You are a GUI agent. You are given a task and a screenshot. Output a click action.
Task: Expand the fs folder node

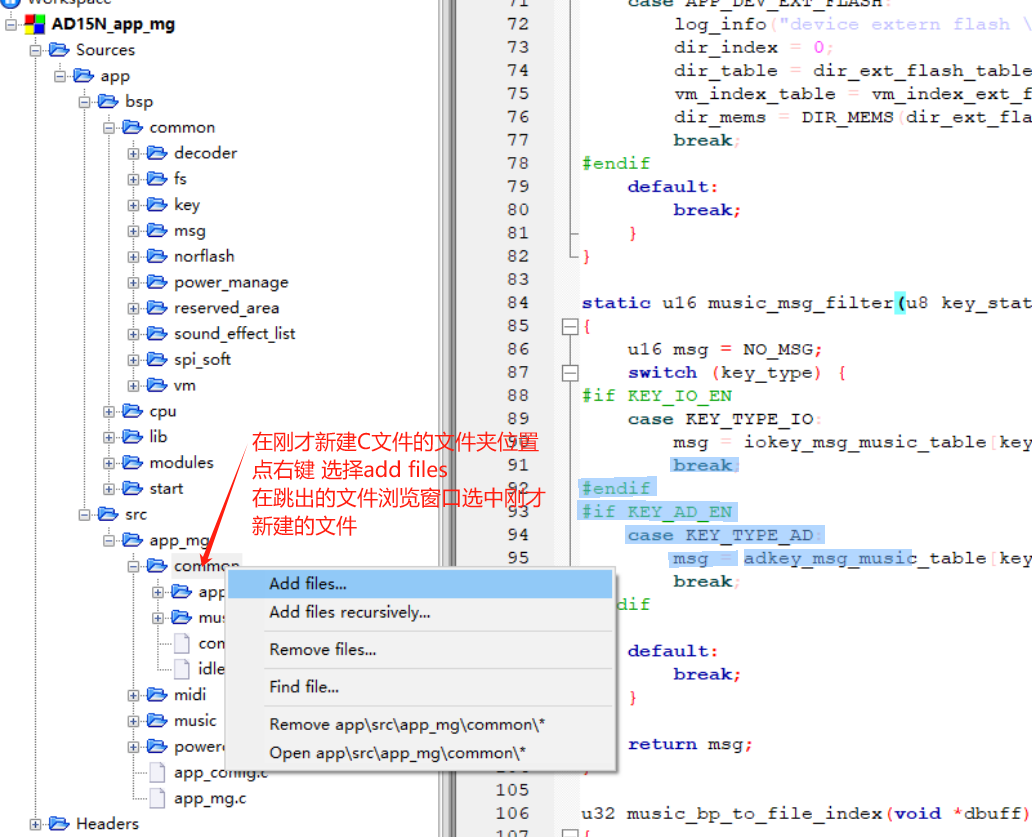[x=134, y=179]
